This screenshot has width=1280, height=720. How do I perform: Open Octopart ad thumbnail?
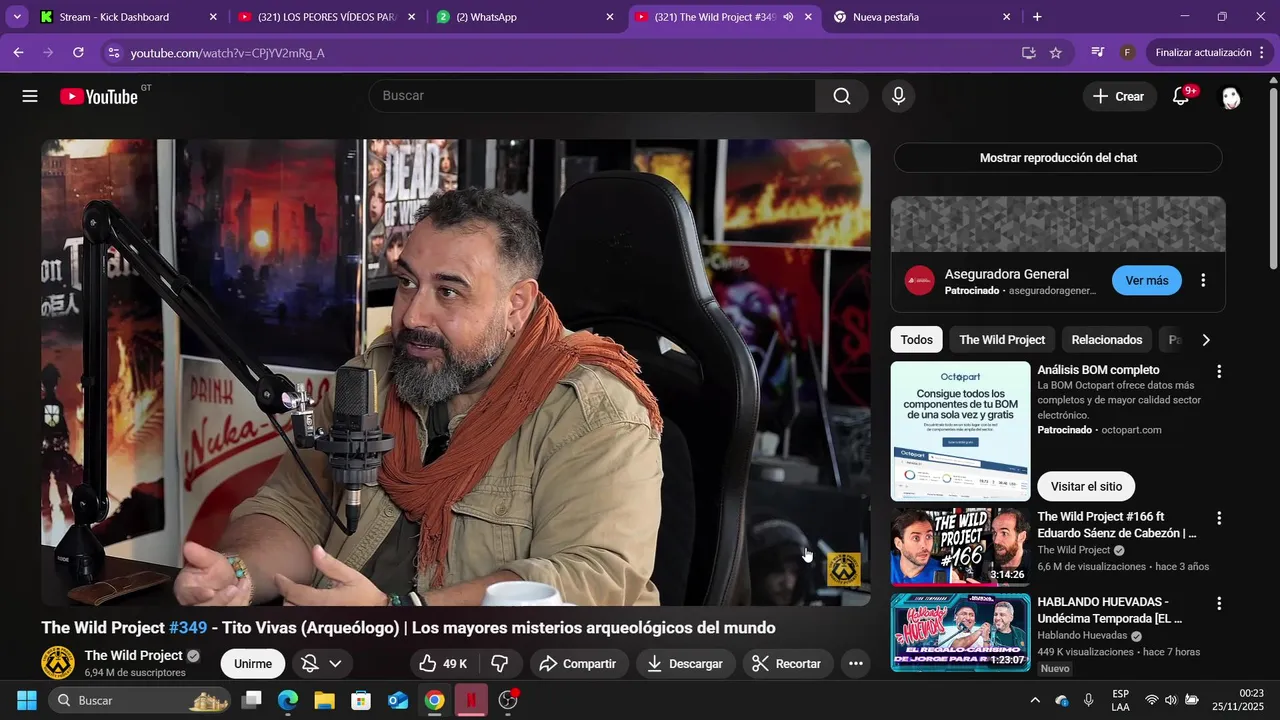coord(960,431)
